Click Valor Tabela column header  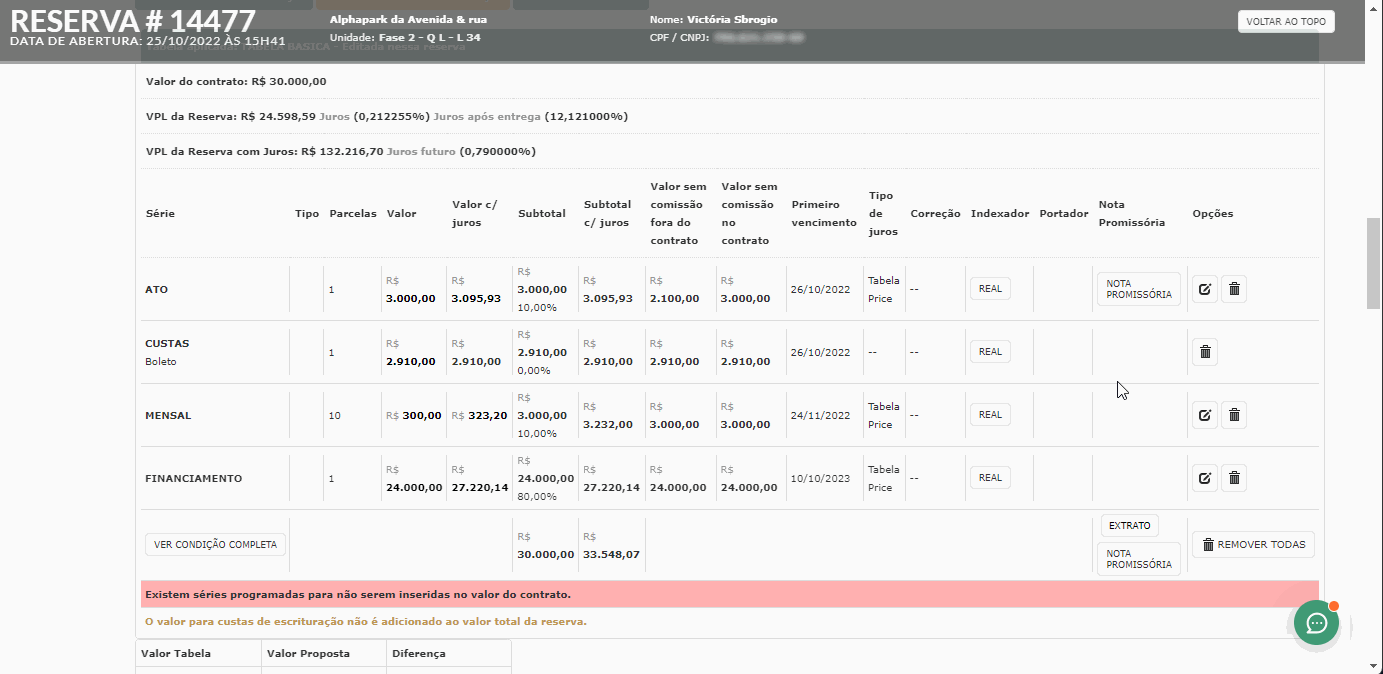[176, 653]
